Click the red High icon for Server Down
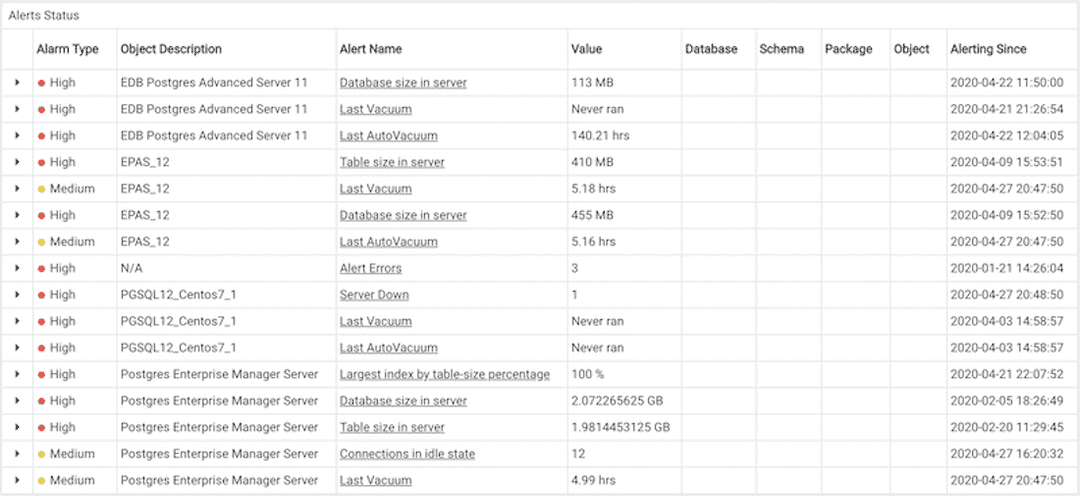The width and height of the screenshot is (1080, 496). [x=42, y=295]
